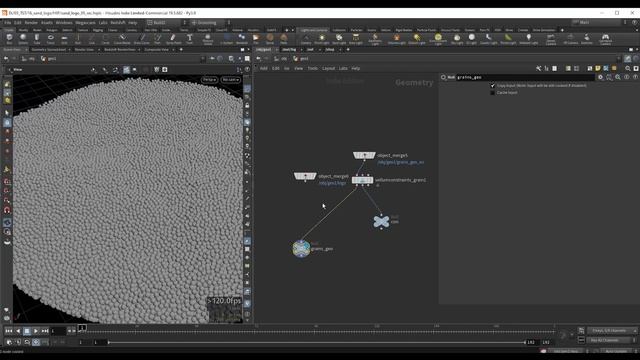Screen dimensions: 640x360
Task: Open the network editor Layout menu
Action: click(328, 69)
